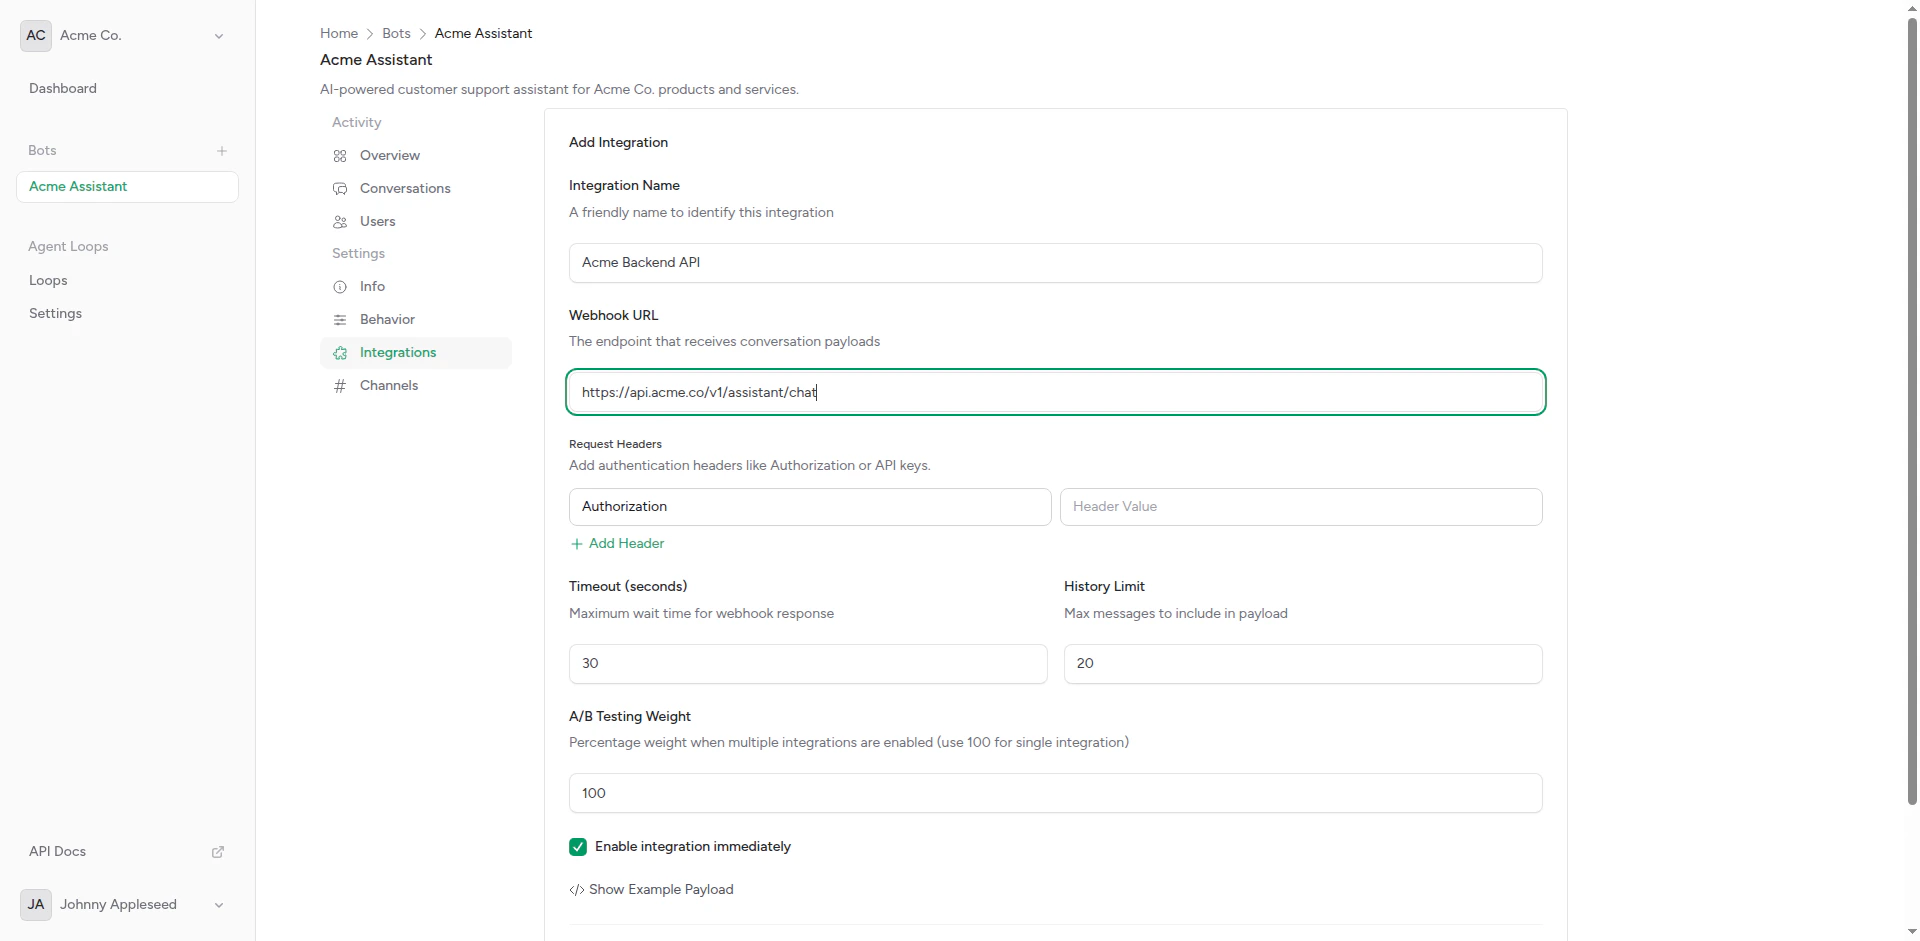
Task: Click the Add Header button
Action: (x=616, y=544)
